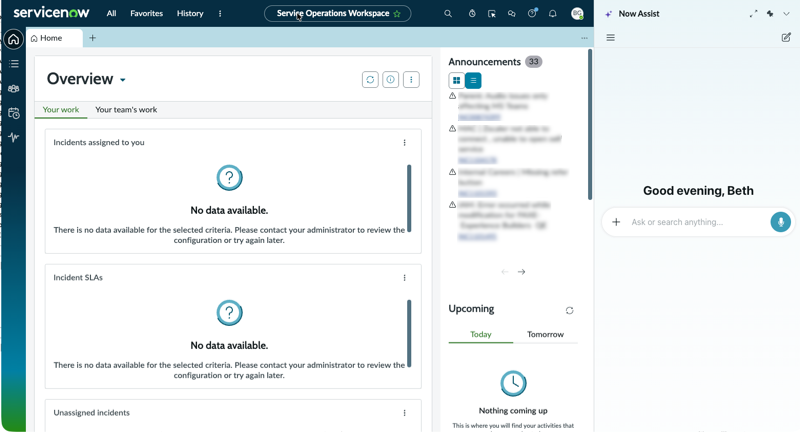Open the All menu

point(111,13)
